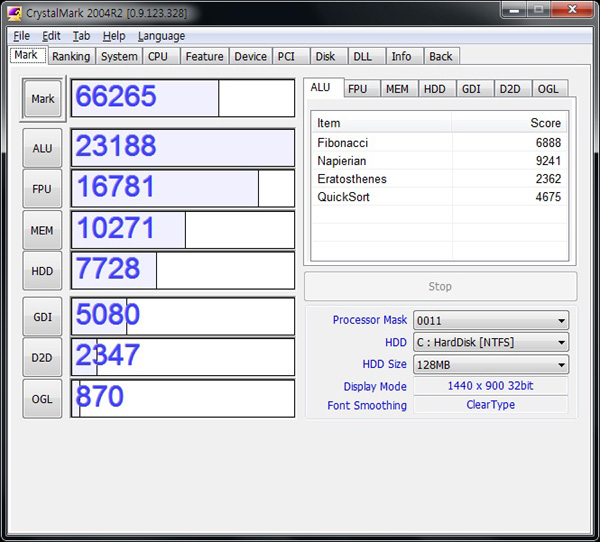Click the HDD score bar 7728
This screenshot has width=600, height=542.
click(183, 271)
